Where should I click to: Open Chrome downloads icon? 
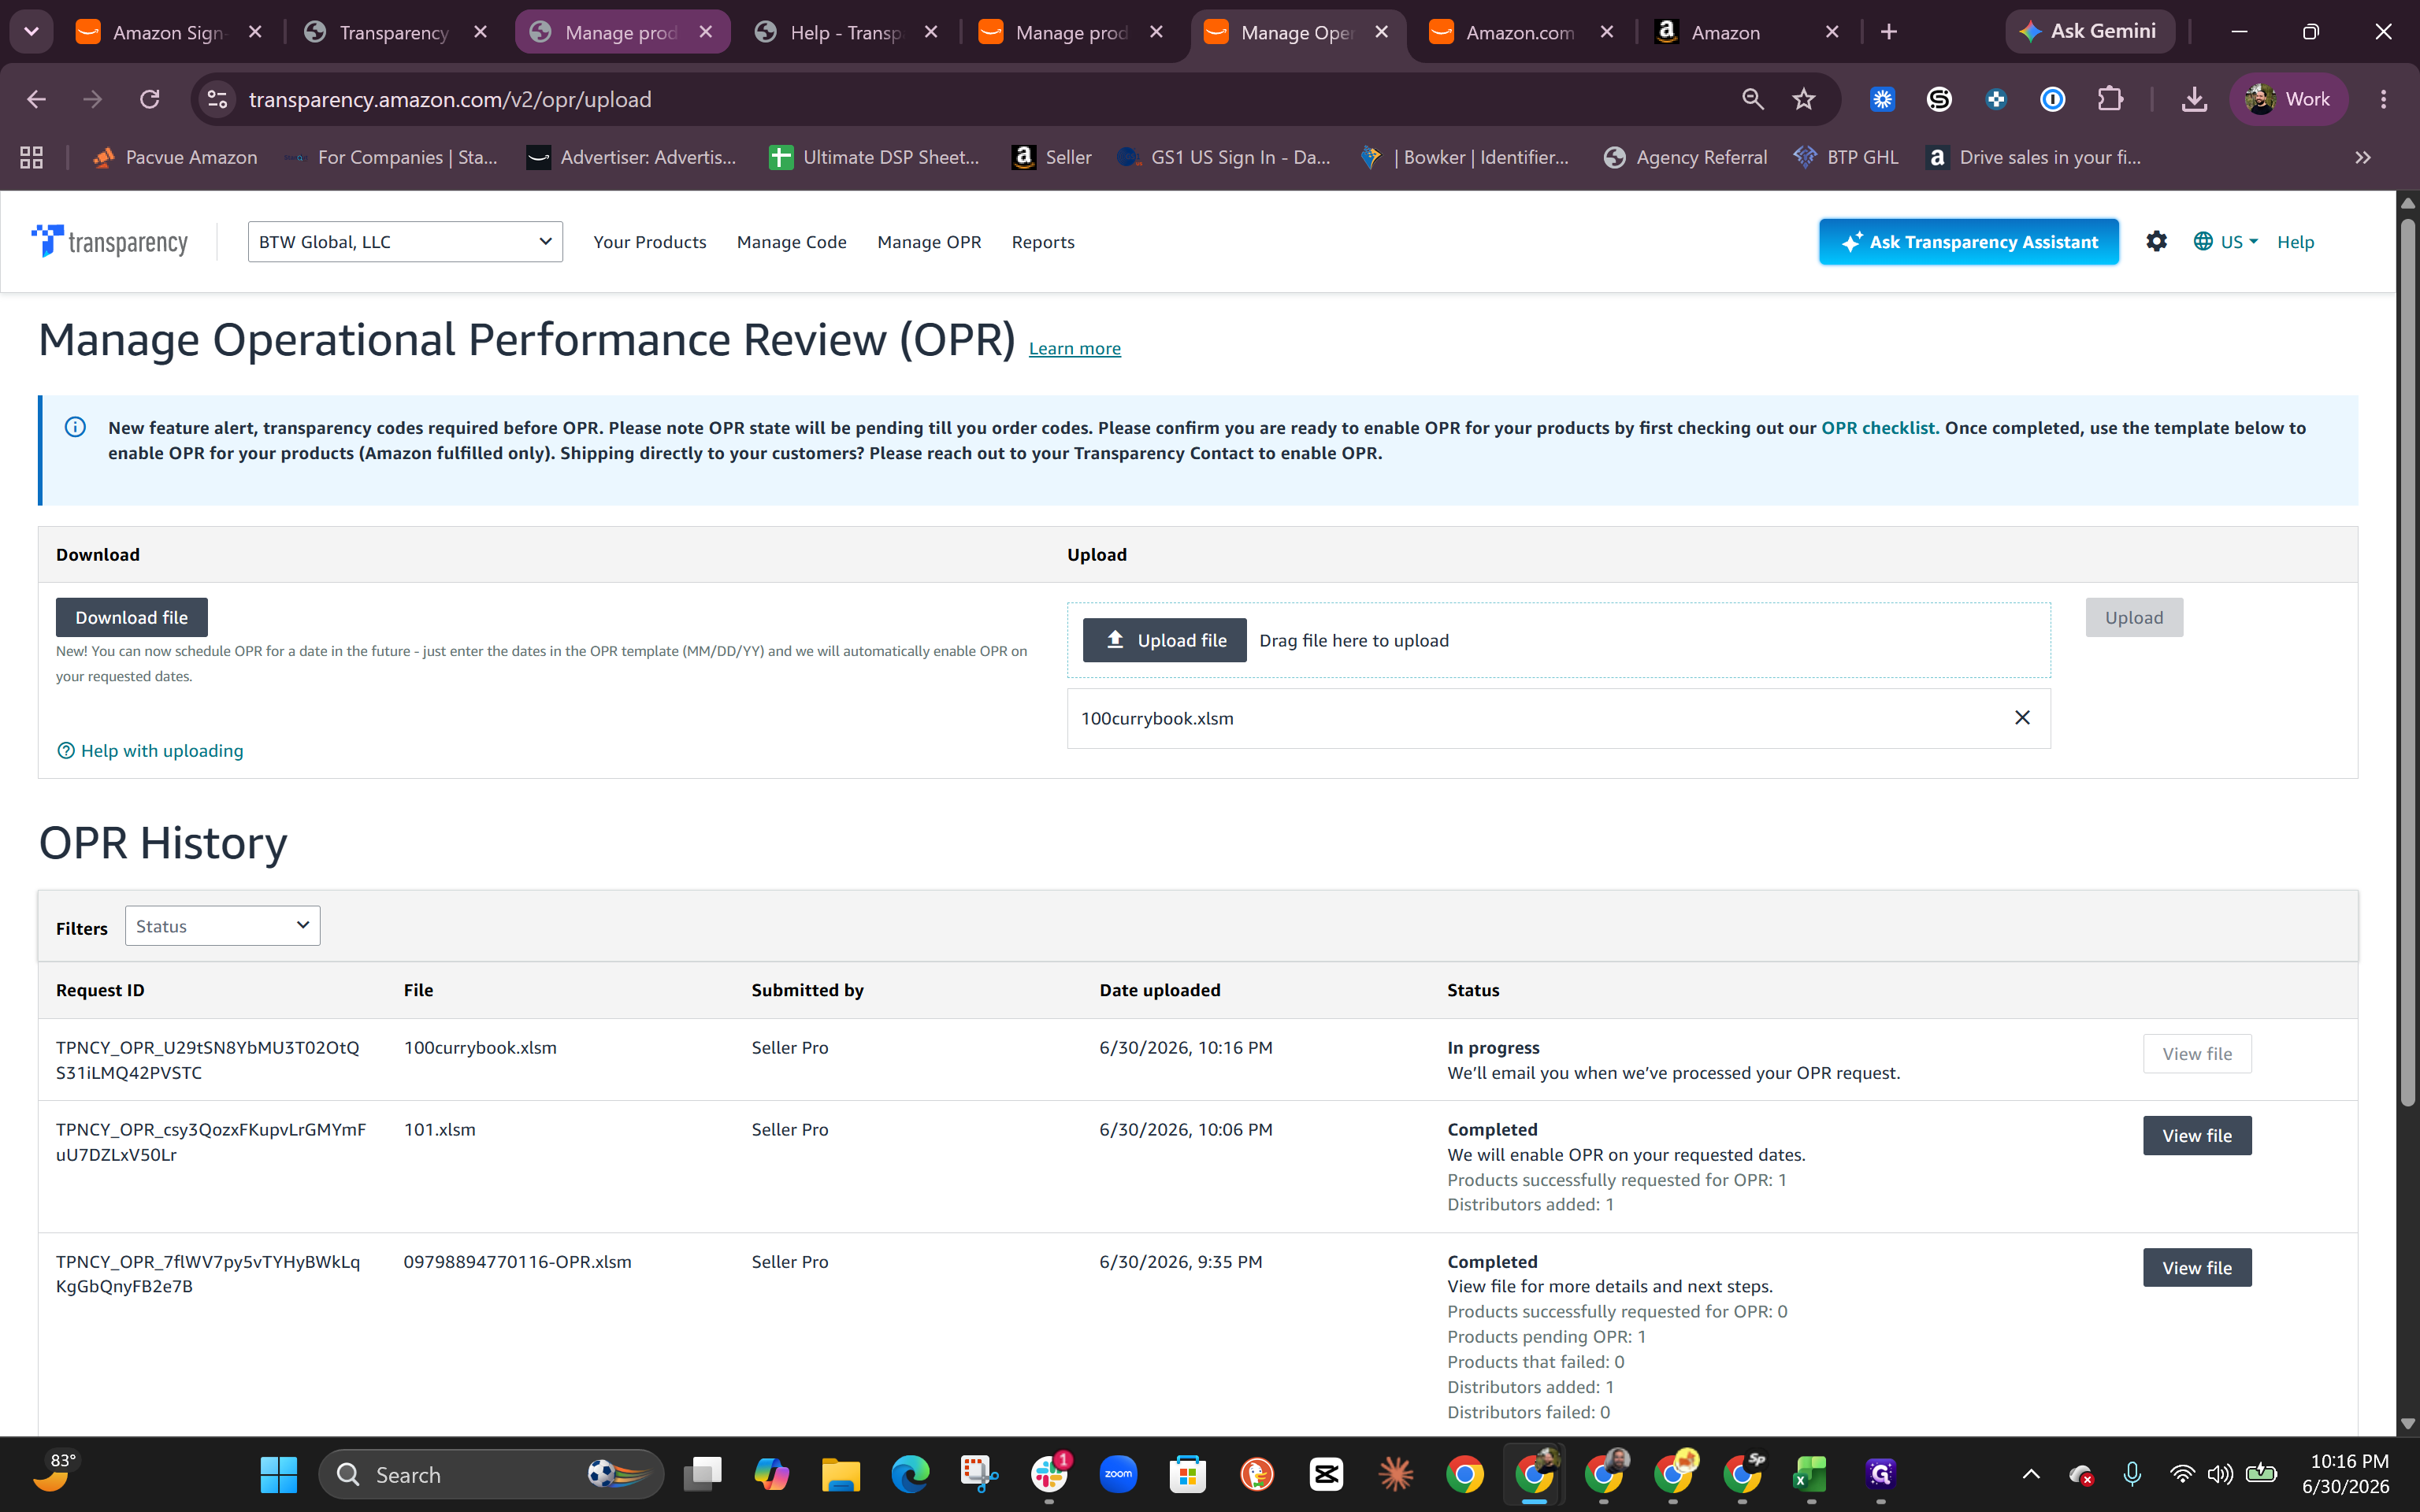pos(2194,99)
